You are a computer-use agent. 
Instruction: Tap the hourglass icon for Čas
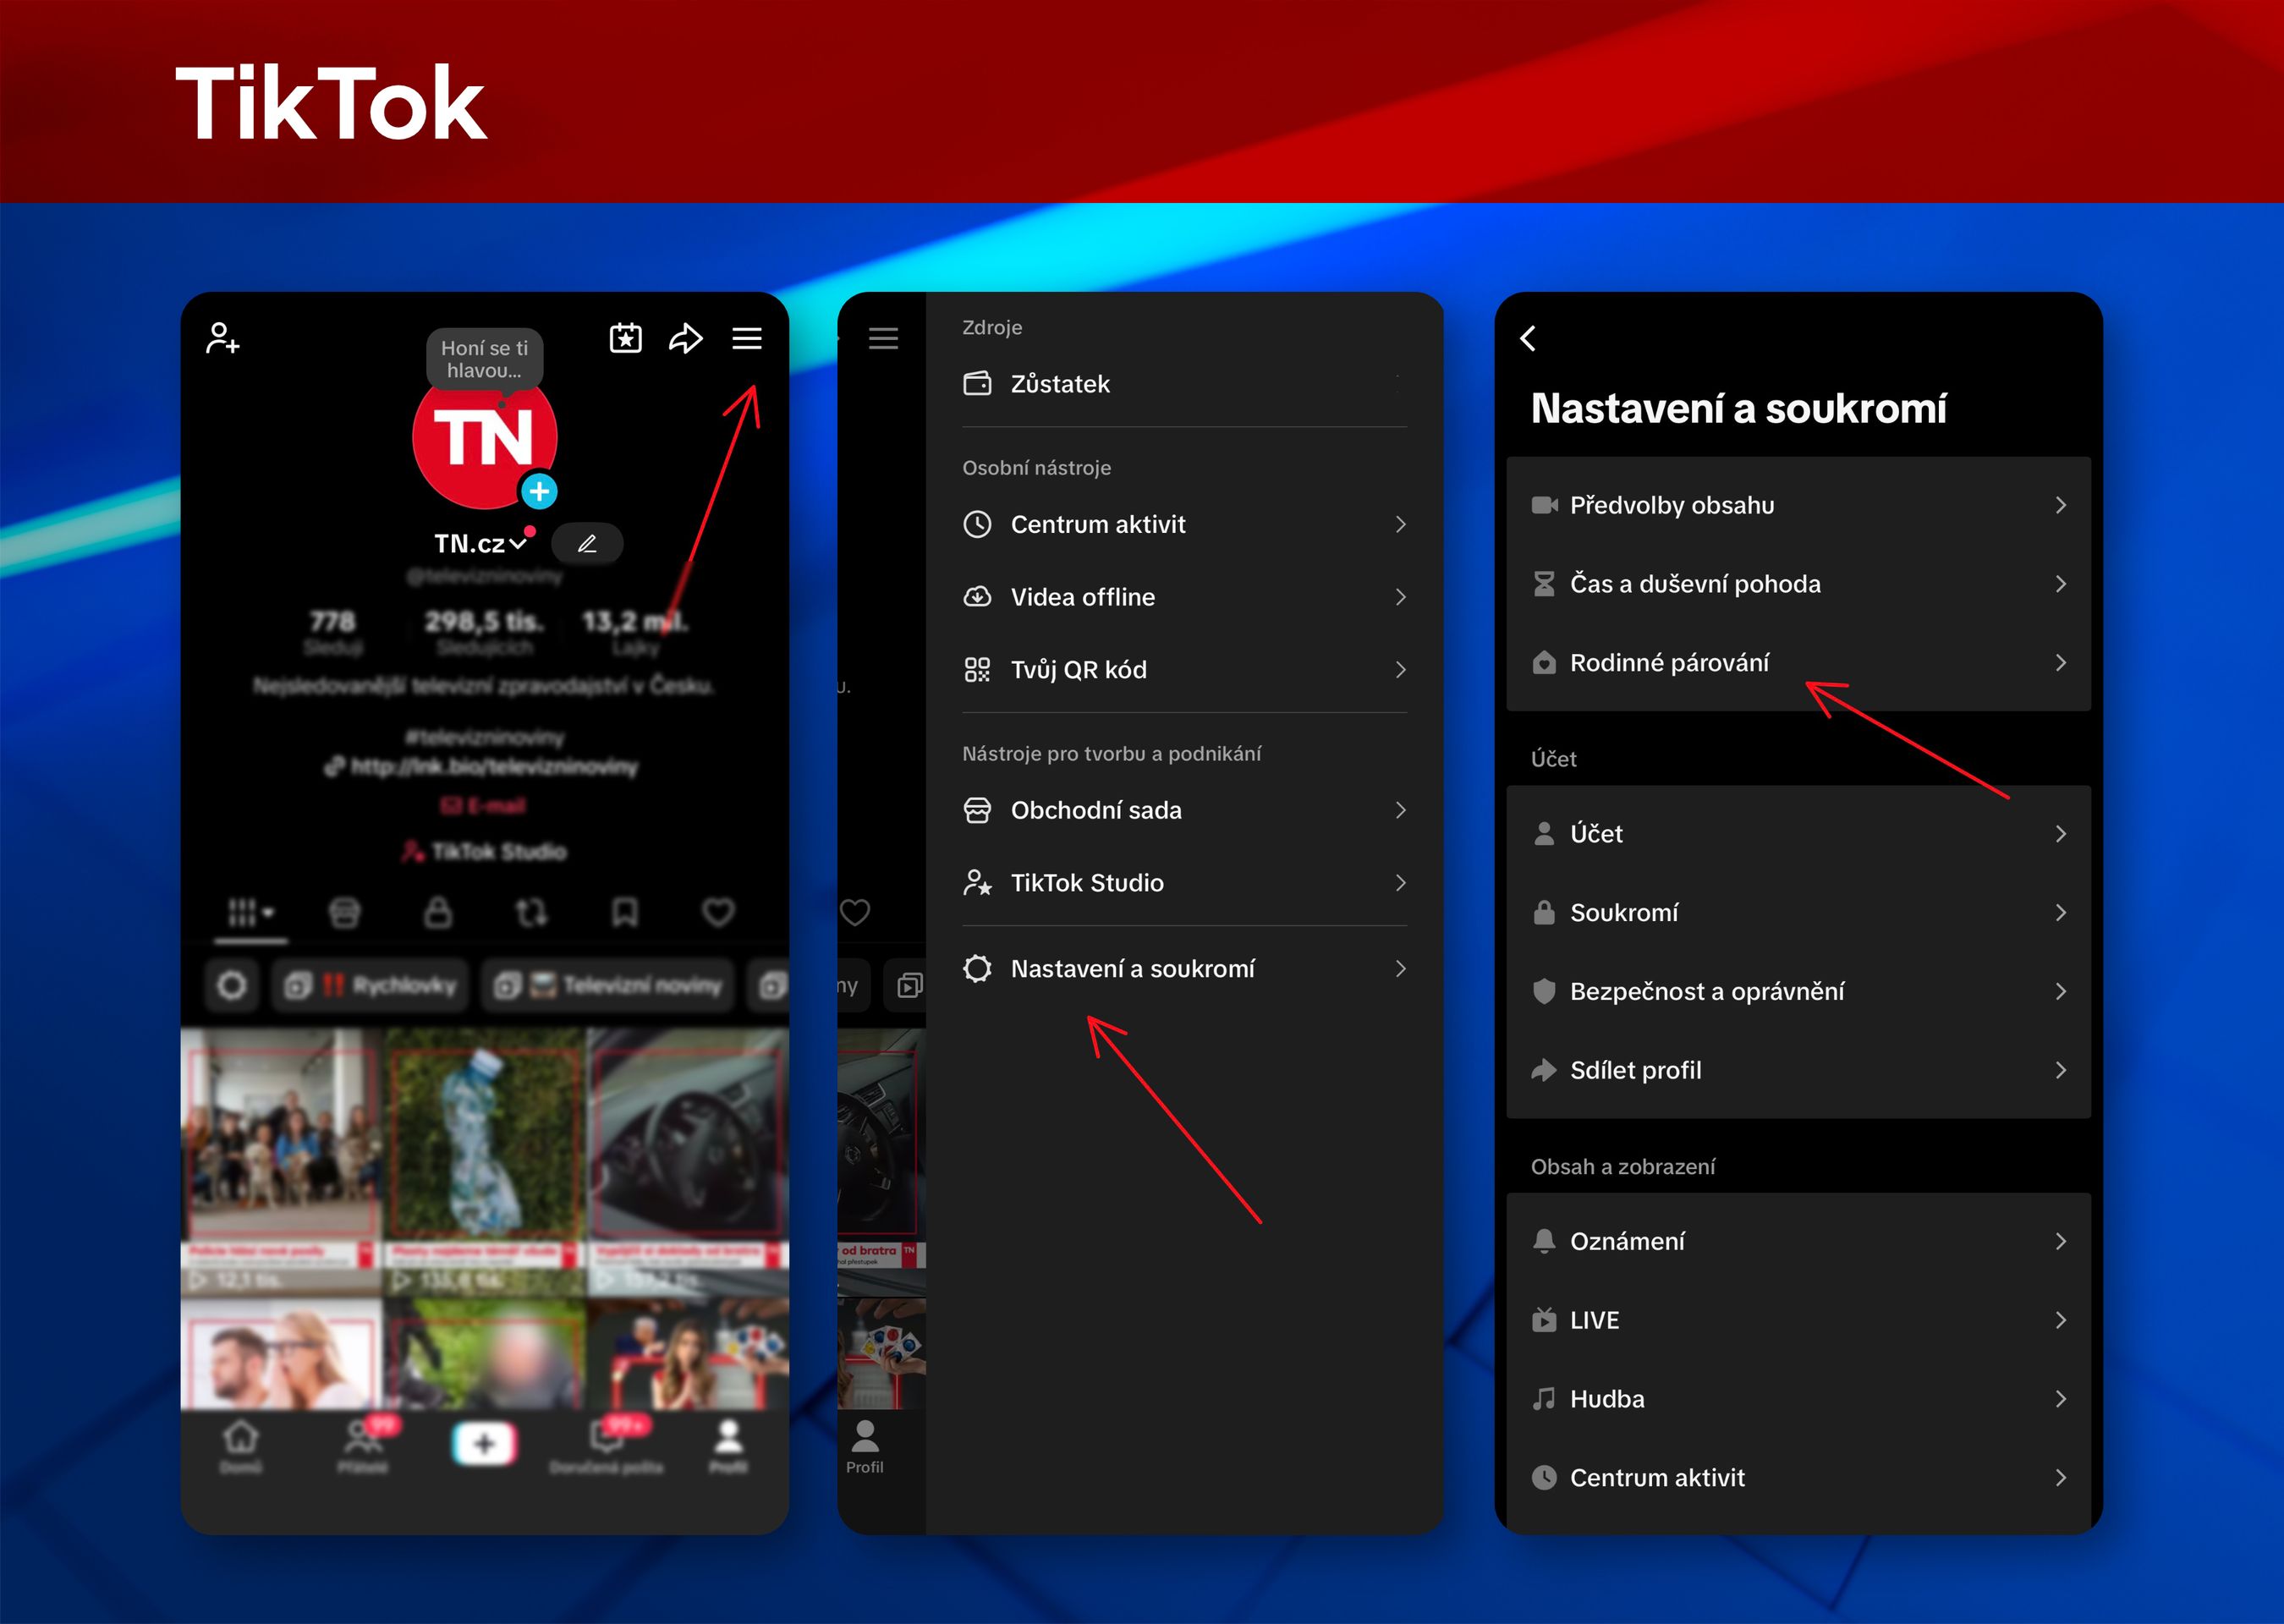(1544, 584)
